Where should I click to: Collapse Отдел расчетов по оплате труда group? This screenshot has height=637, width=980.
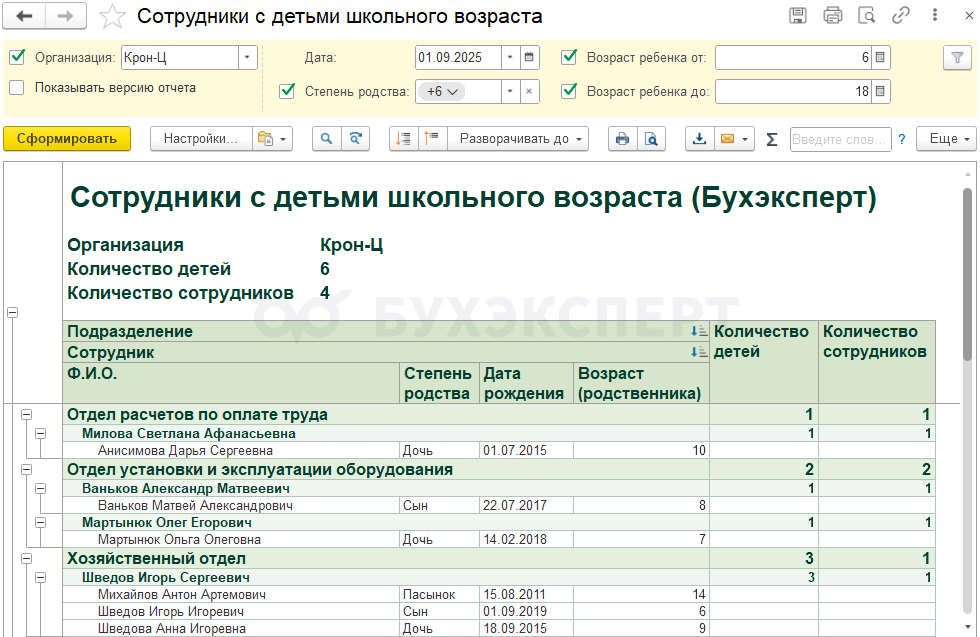[26, 414]
